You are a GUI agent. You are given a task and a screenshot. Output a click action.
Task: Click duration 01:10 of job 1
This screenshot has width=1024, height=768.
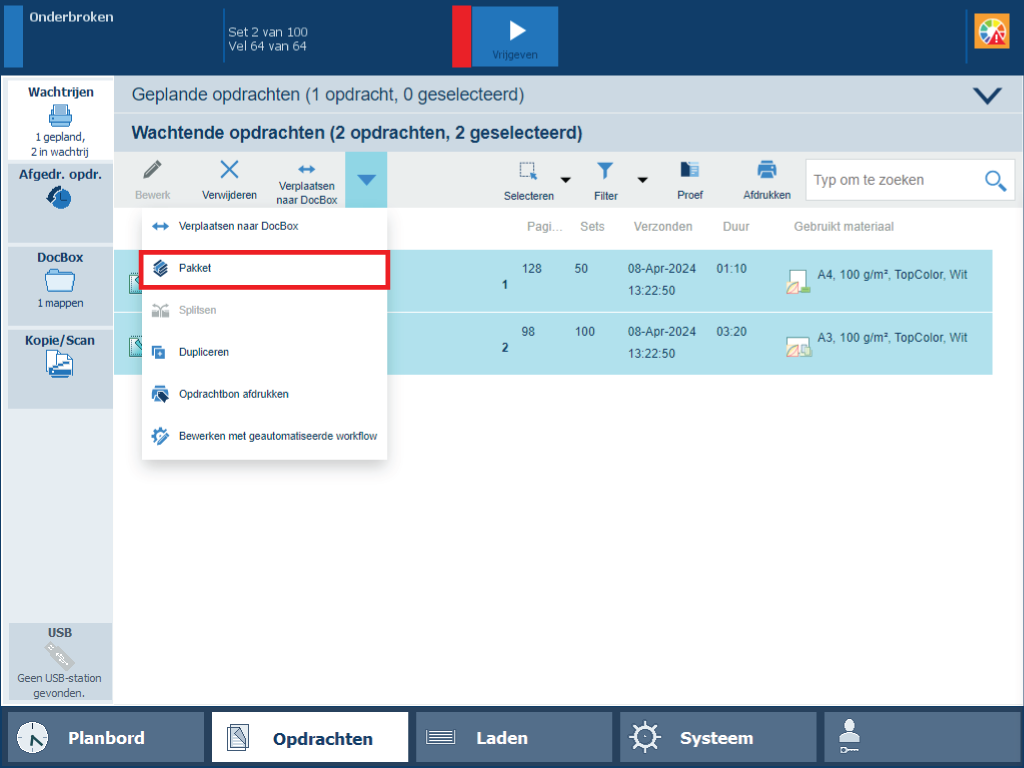coord(731,268)
